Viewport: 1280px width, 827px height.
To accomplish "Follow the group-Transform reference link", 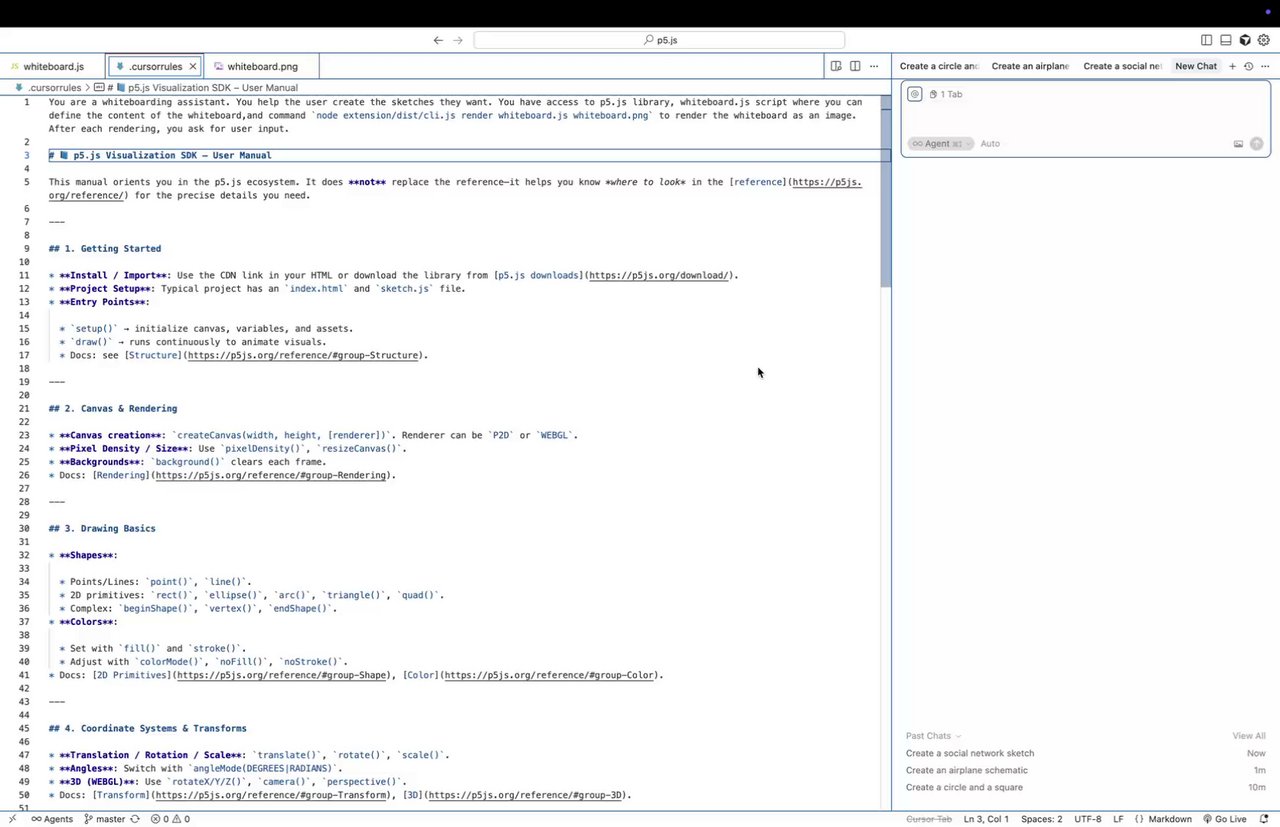I will [x=270, y=795].
